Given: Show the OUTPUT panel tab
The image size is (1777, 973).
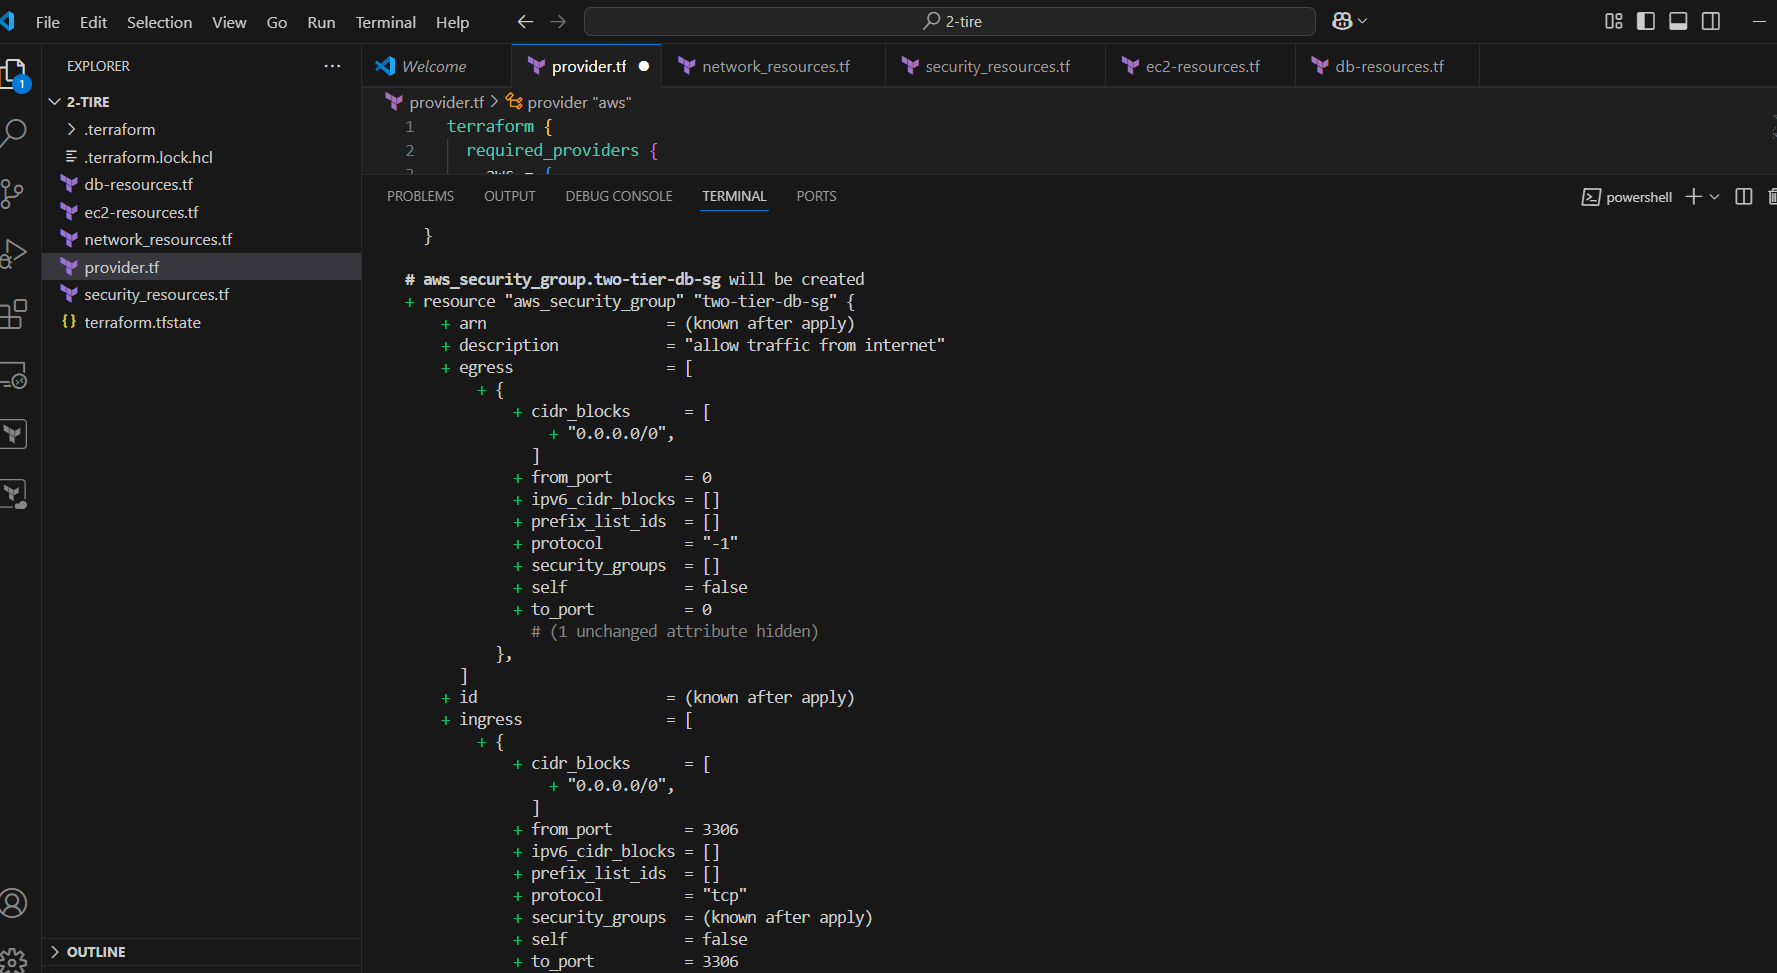Looking at the screenshot, I should coord(510,196).
